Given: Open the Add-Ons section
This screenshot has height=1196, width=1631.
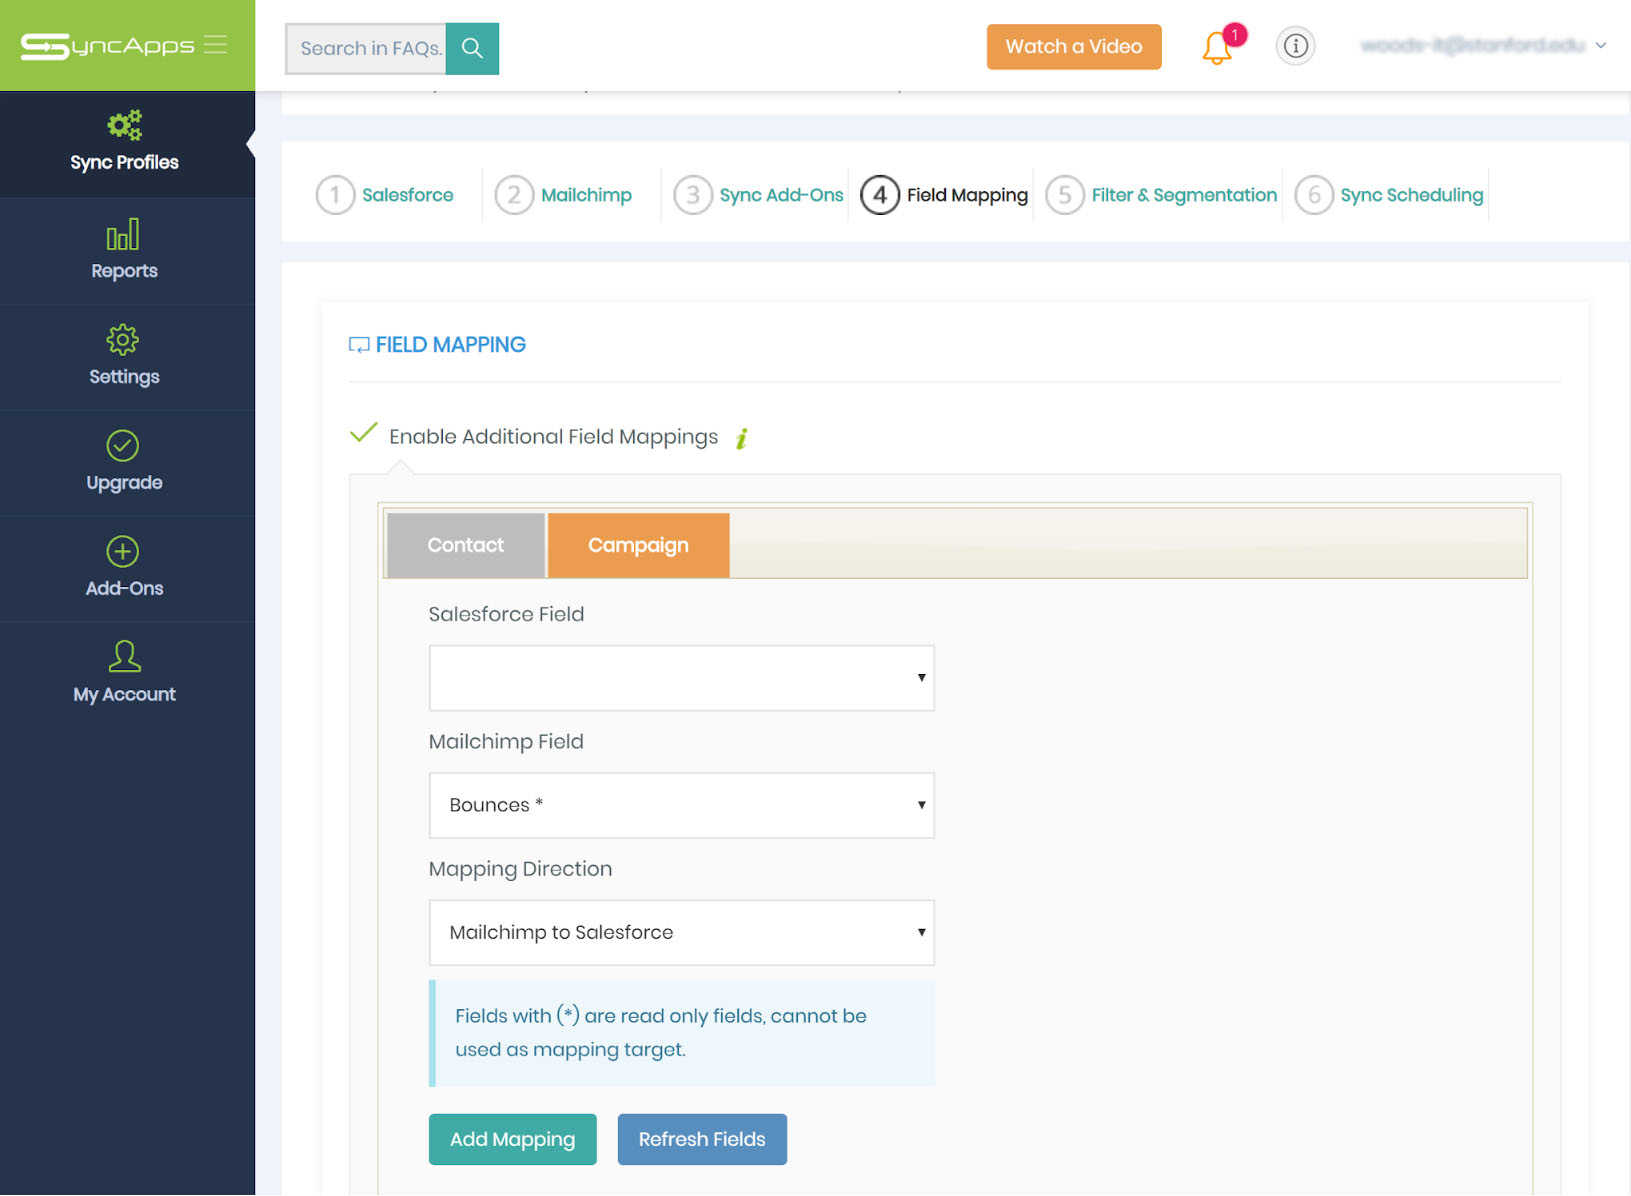Looking at the screenshot, I should [124, 569].
